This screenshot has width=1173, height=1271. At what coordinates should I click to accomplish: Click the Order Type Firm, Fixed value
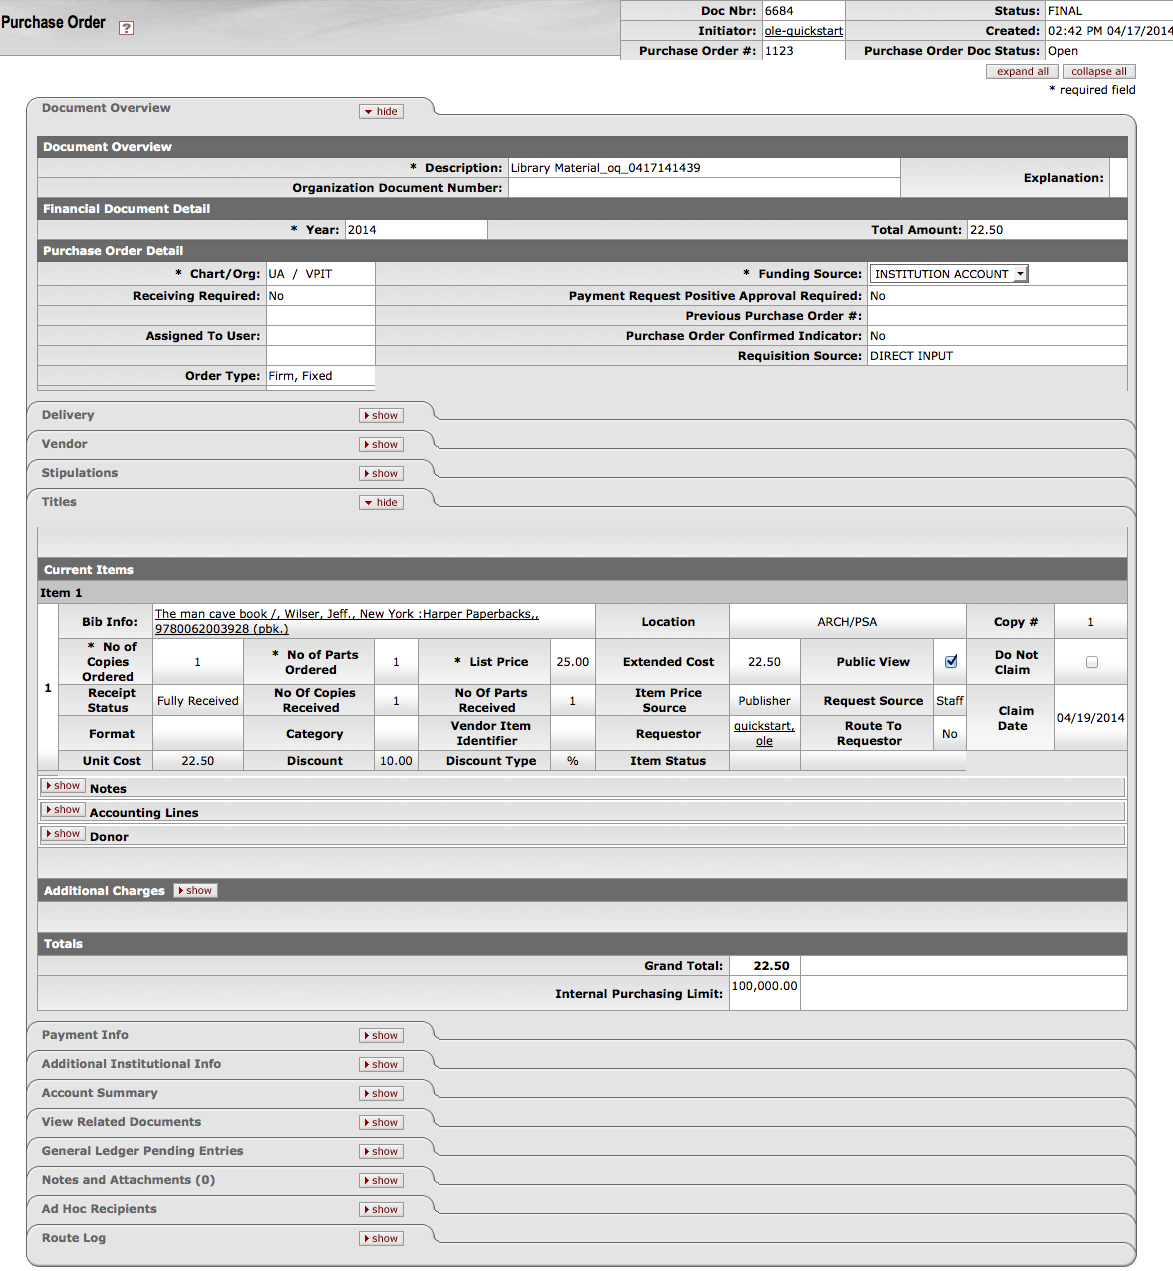pos(300,376)
